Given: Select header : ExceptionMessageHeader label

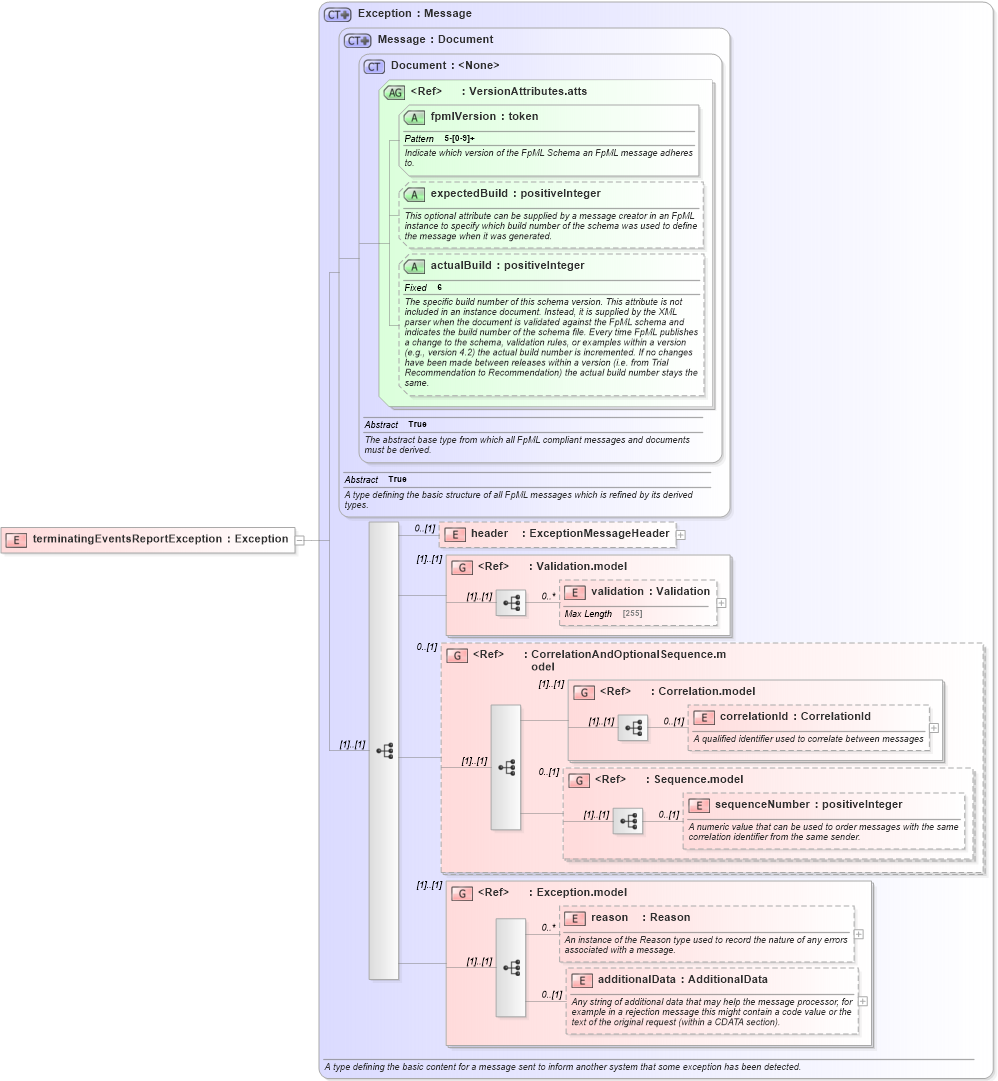Looking at the screenshot, I should (x=570, y=534).
